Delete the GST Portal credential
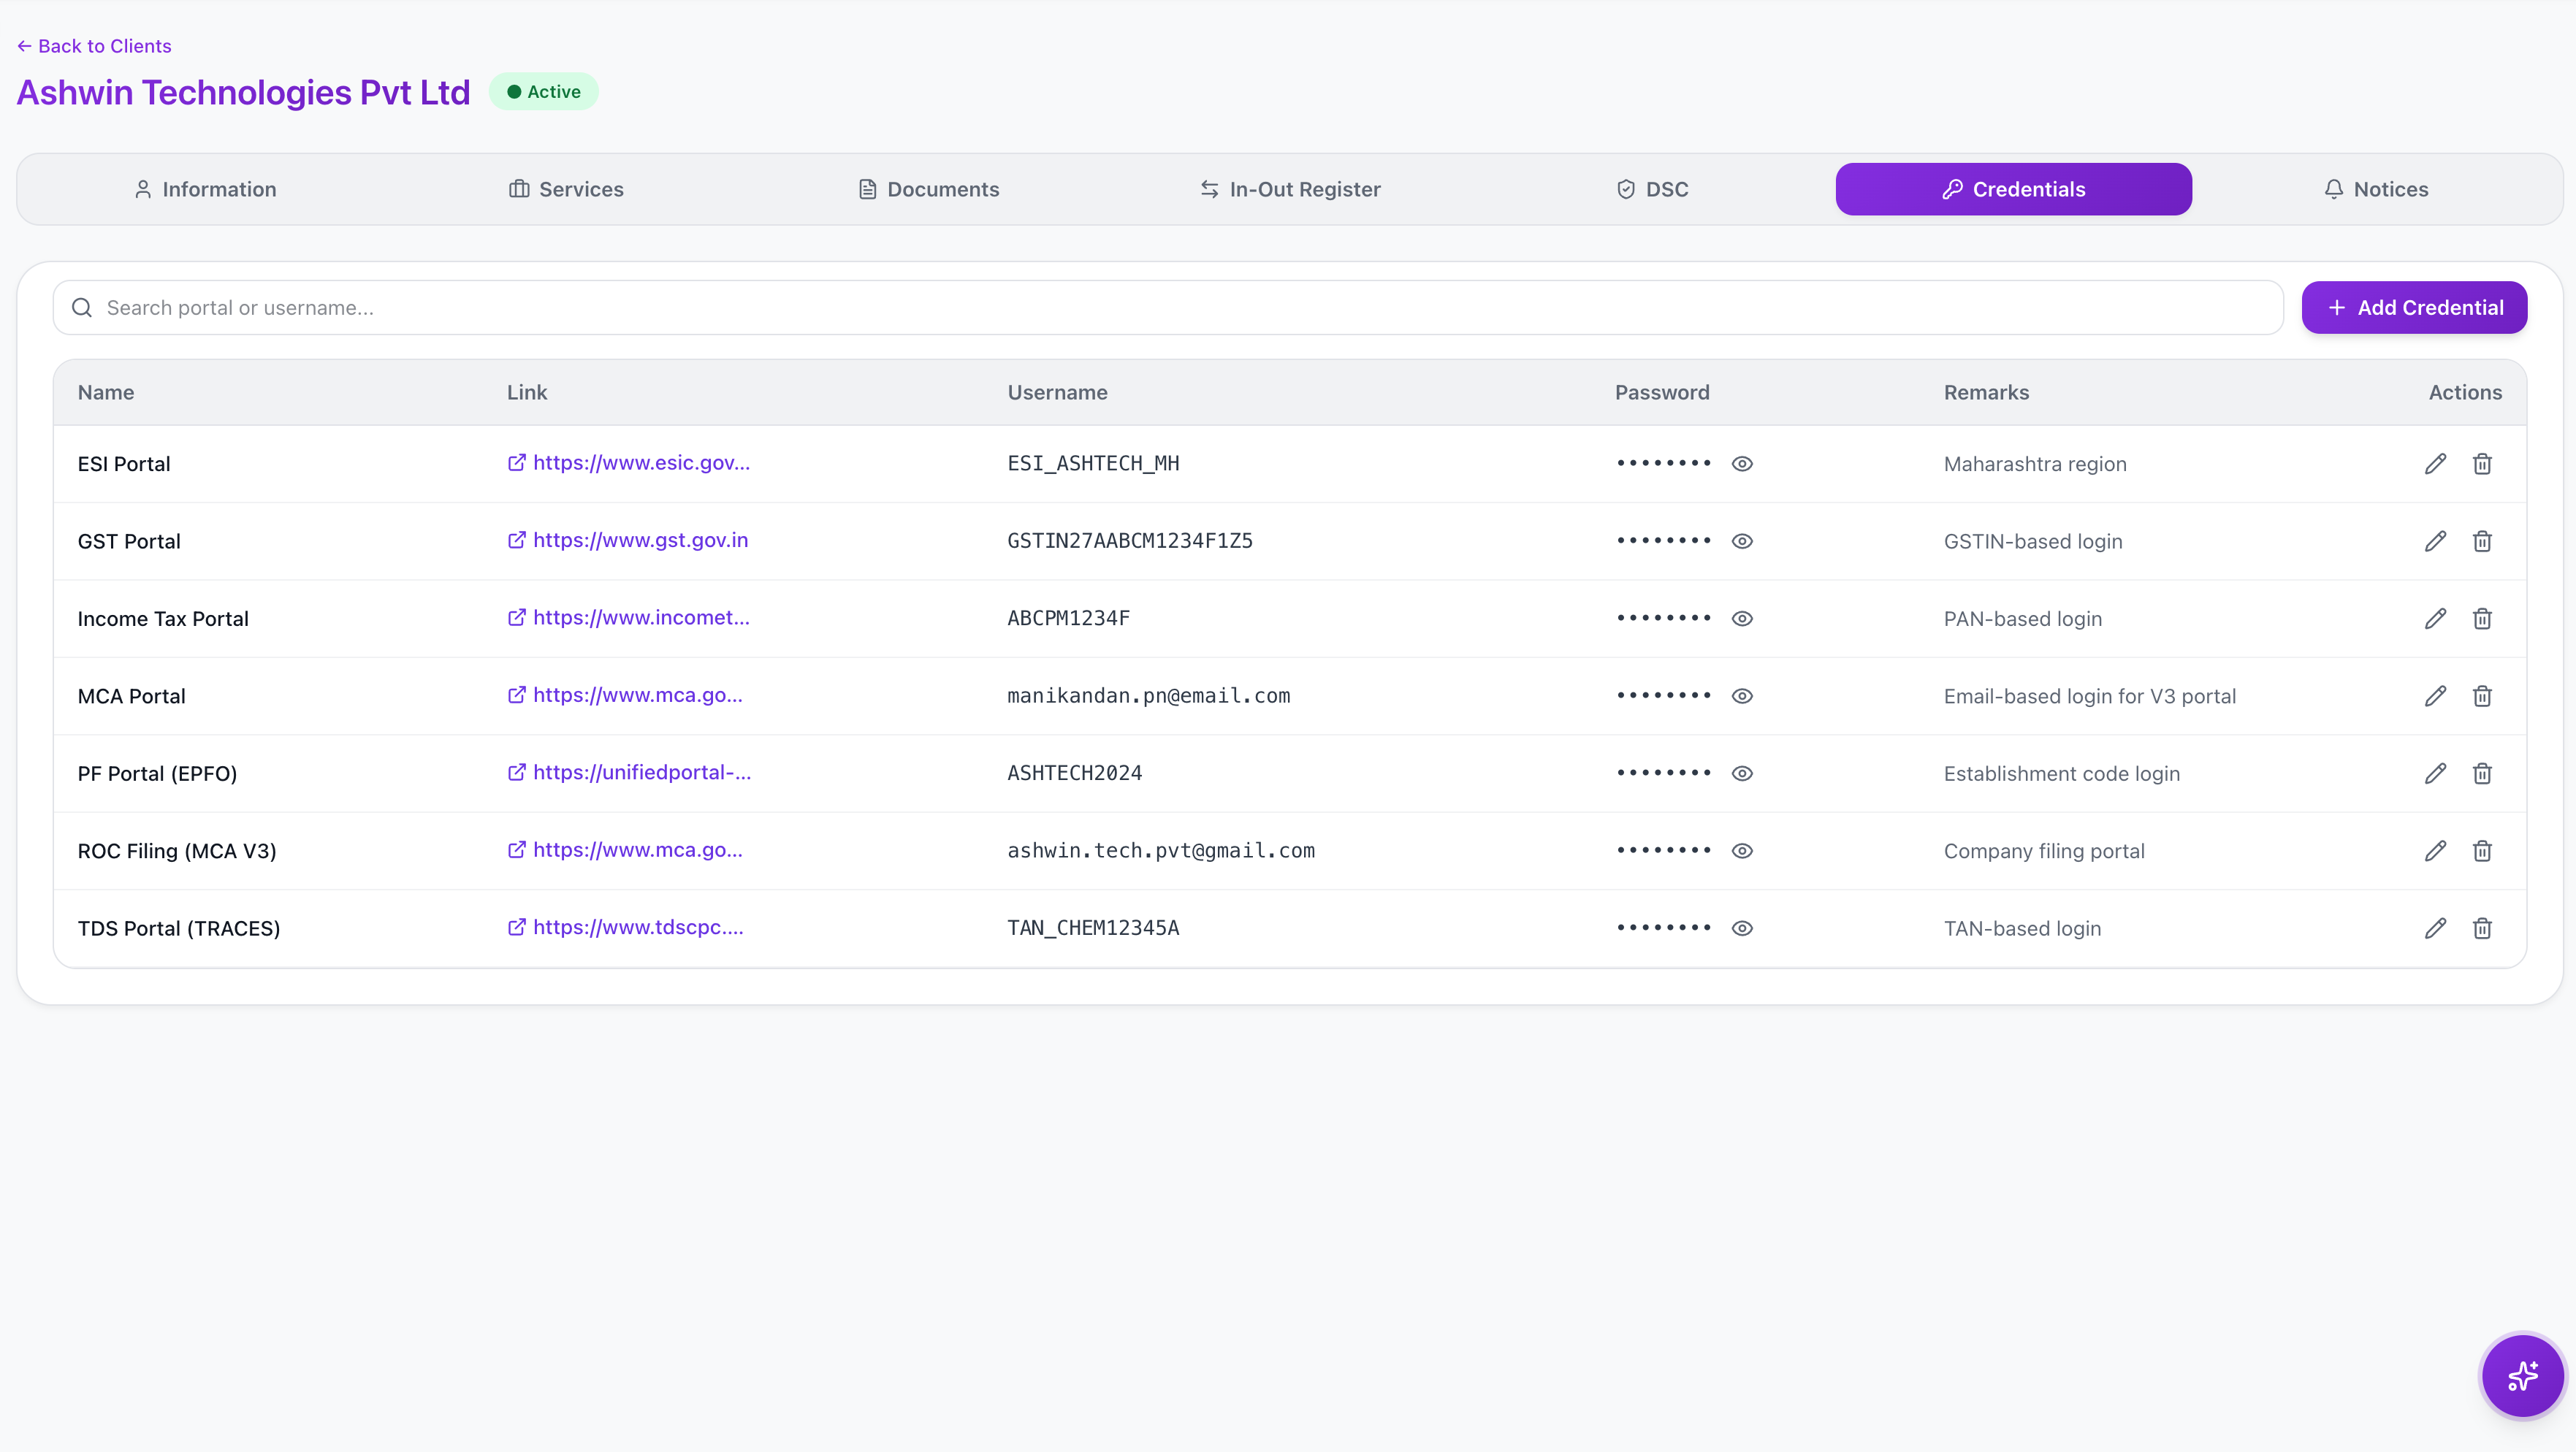Image resolution: width=2576 pixels, height=1452 pixels. 2482,541
